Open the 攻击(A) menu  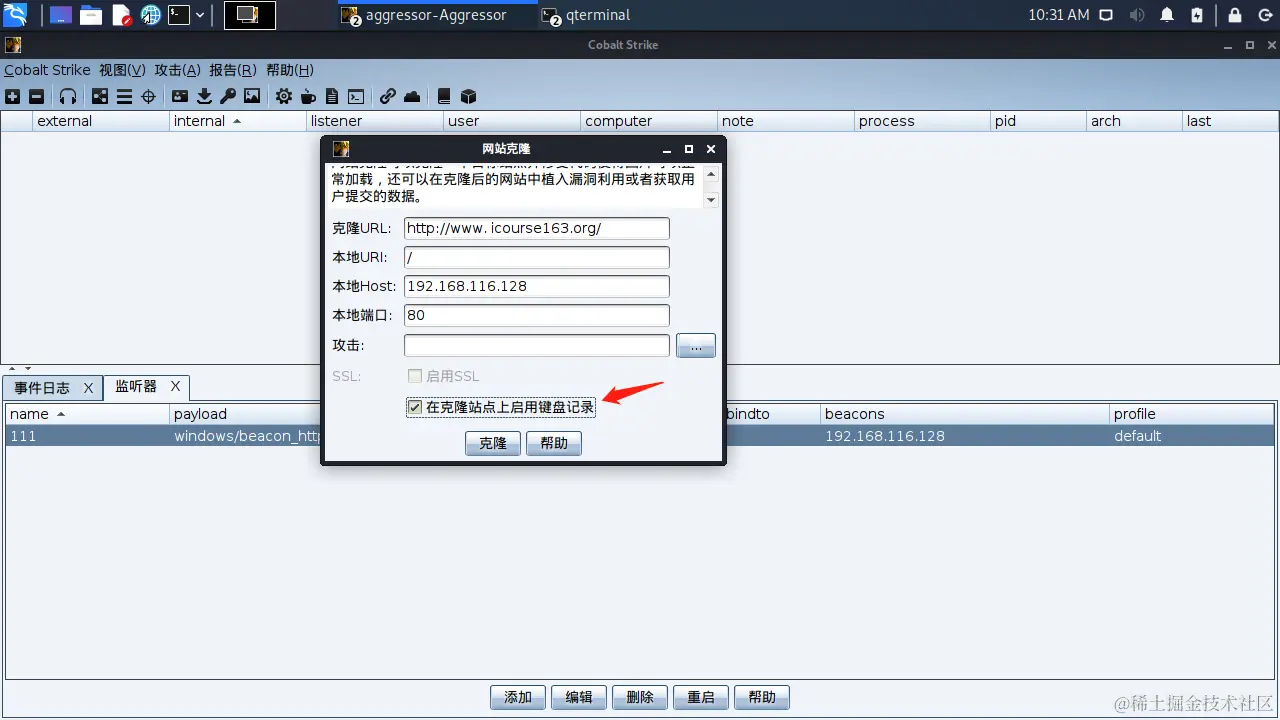[177, 70]
